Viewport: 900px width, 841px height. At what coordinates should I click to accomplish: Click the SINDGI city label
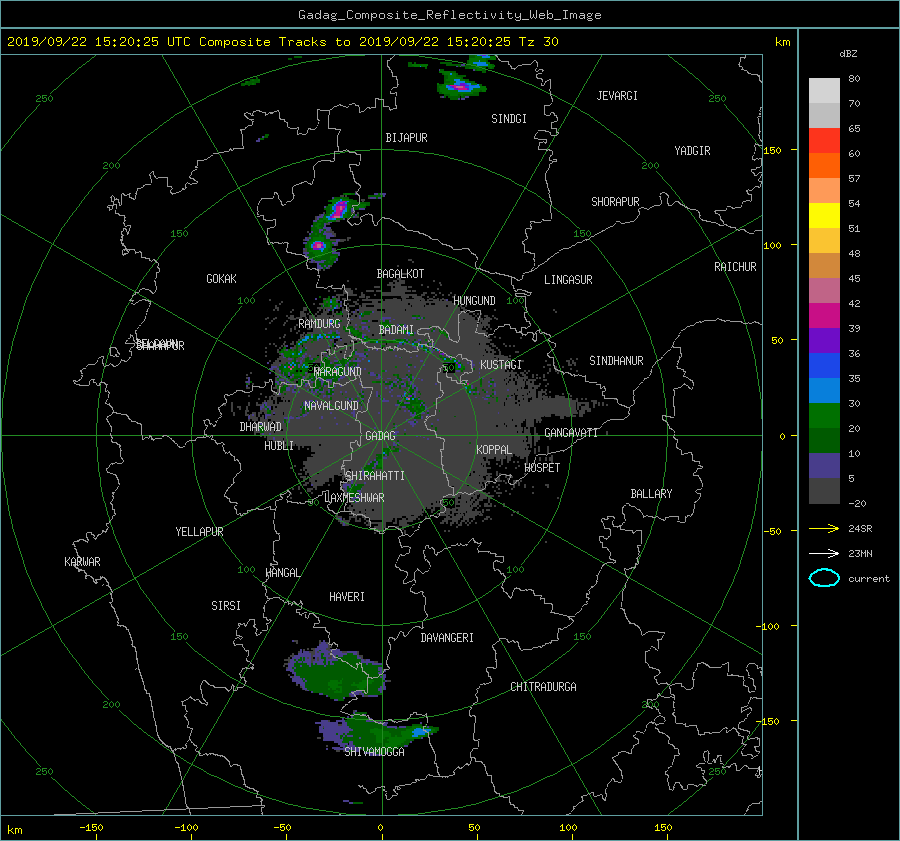click(x=509, y=119)
